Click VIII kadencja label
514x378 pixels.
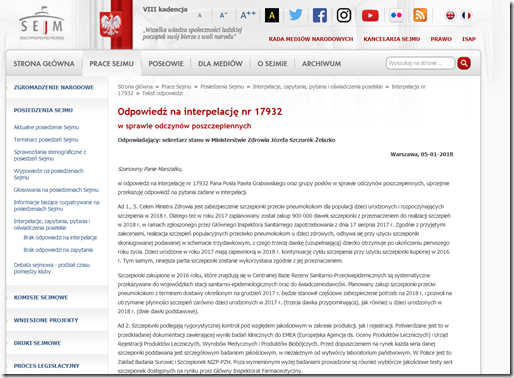[165, 9]
